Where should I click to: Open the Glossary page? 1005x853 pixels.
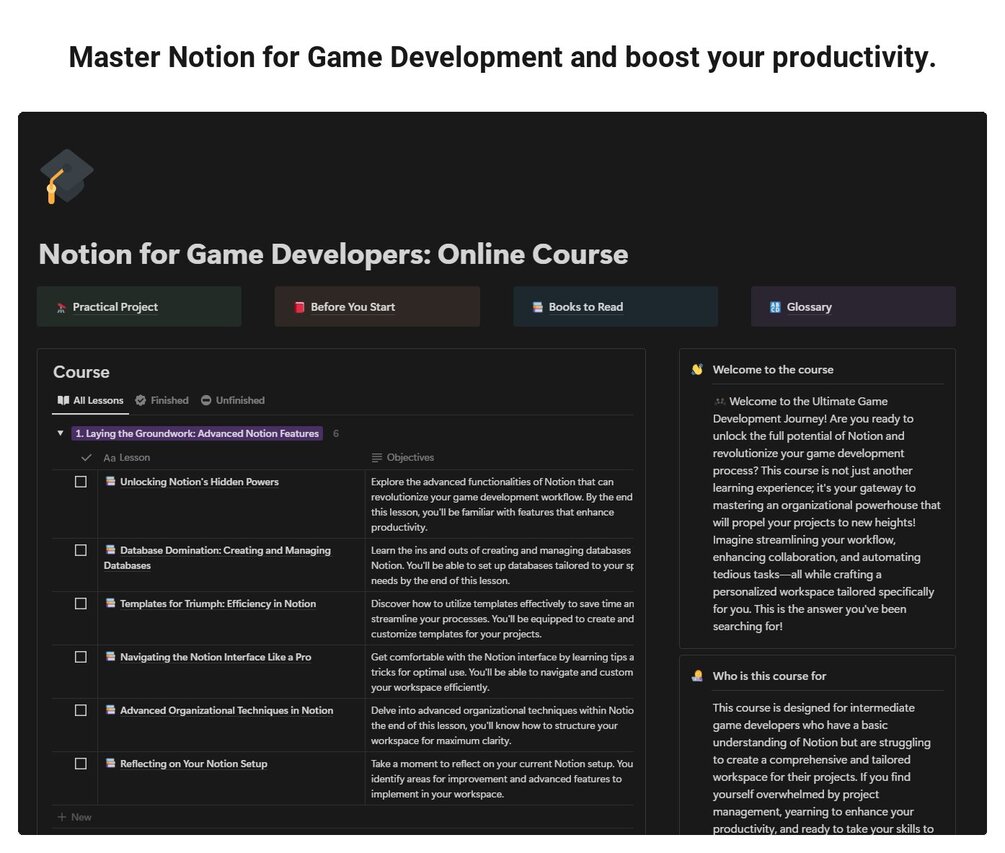tap(853, 307)
